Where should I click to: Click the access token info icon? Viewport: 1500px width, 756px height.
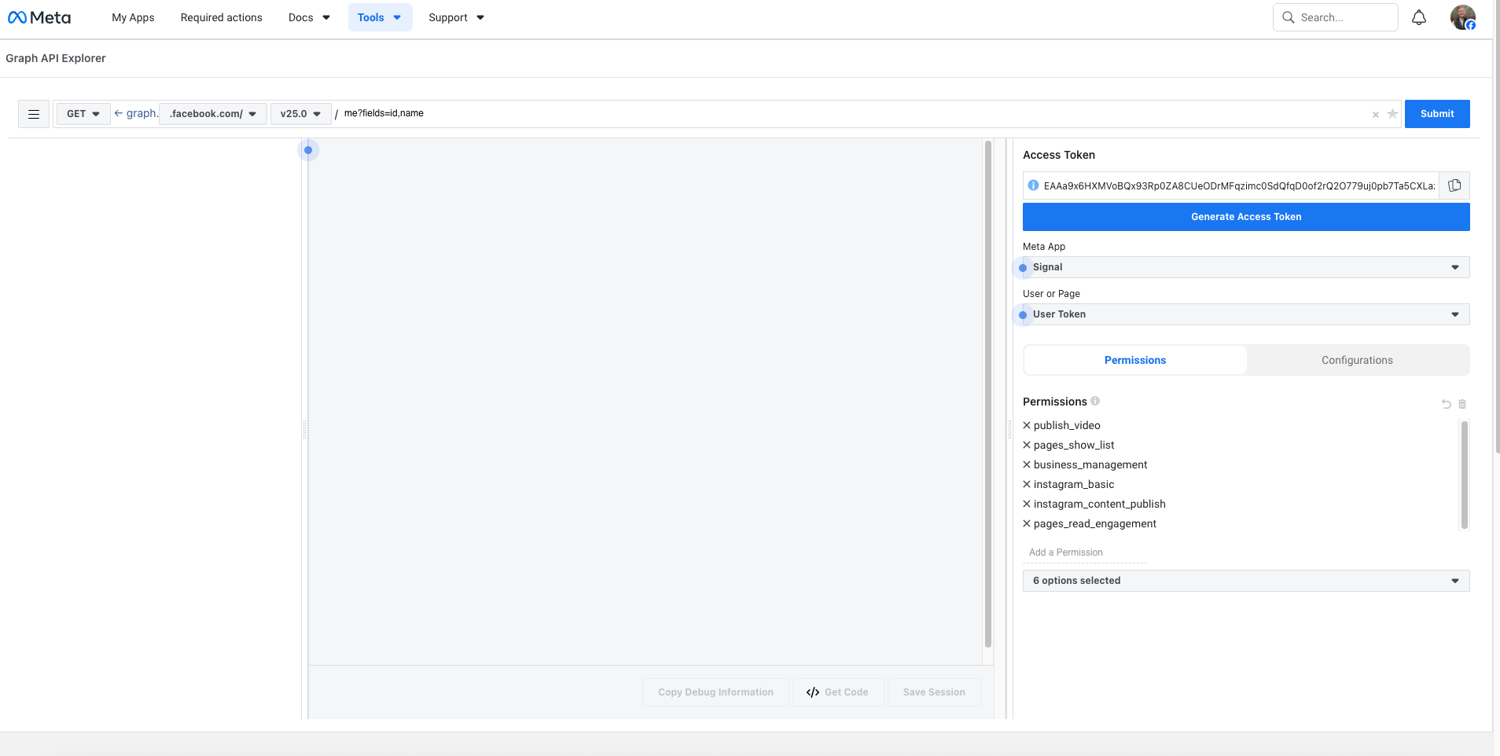[x=1033, y=186]
